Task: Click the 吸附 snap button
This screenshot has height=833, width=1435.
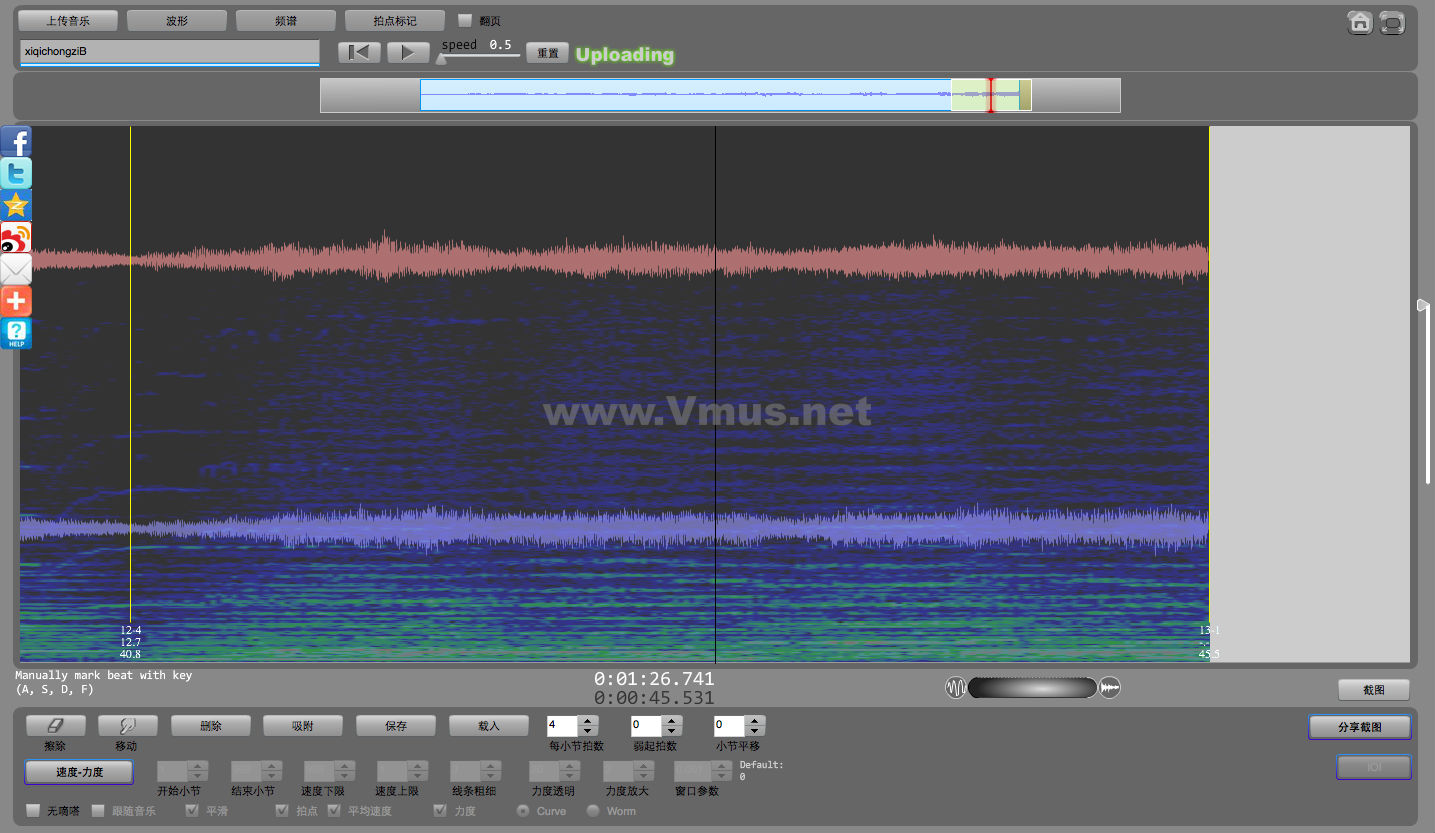Action: point(303,726)
